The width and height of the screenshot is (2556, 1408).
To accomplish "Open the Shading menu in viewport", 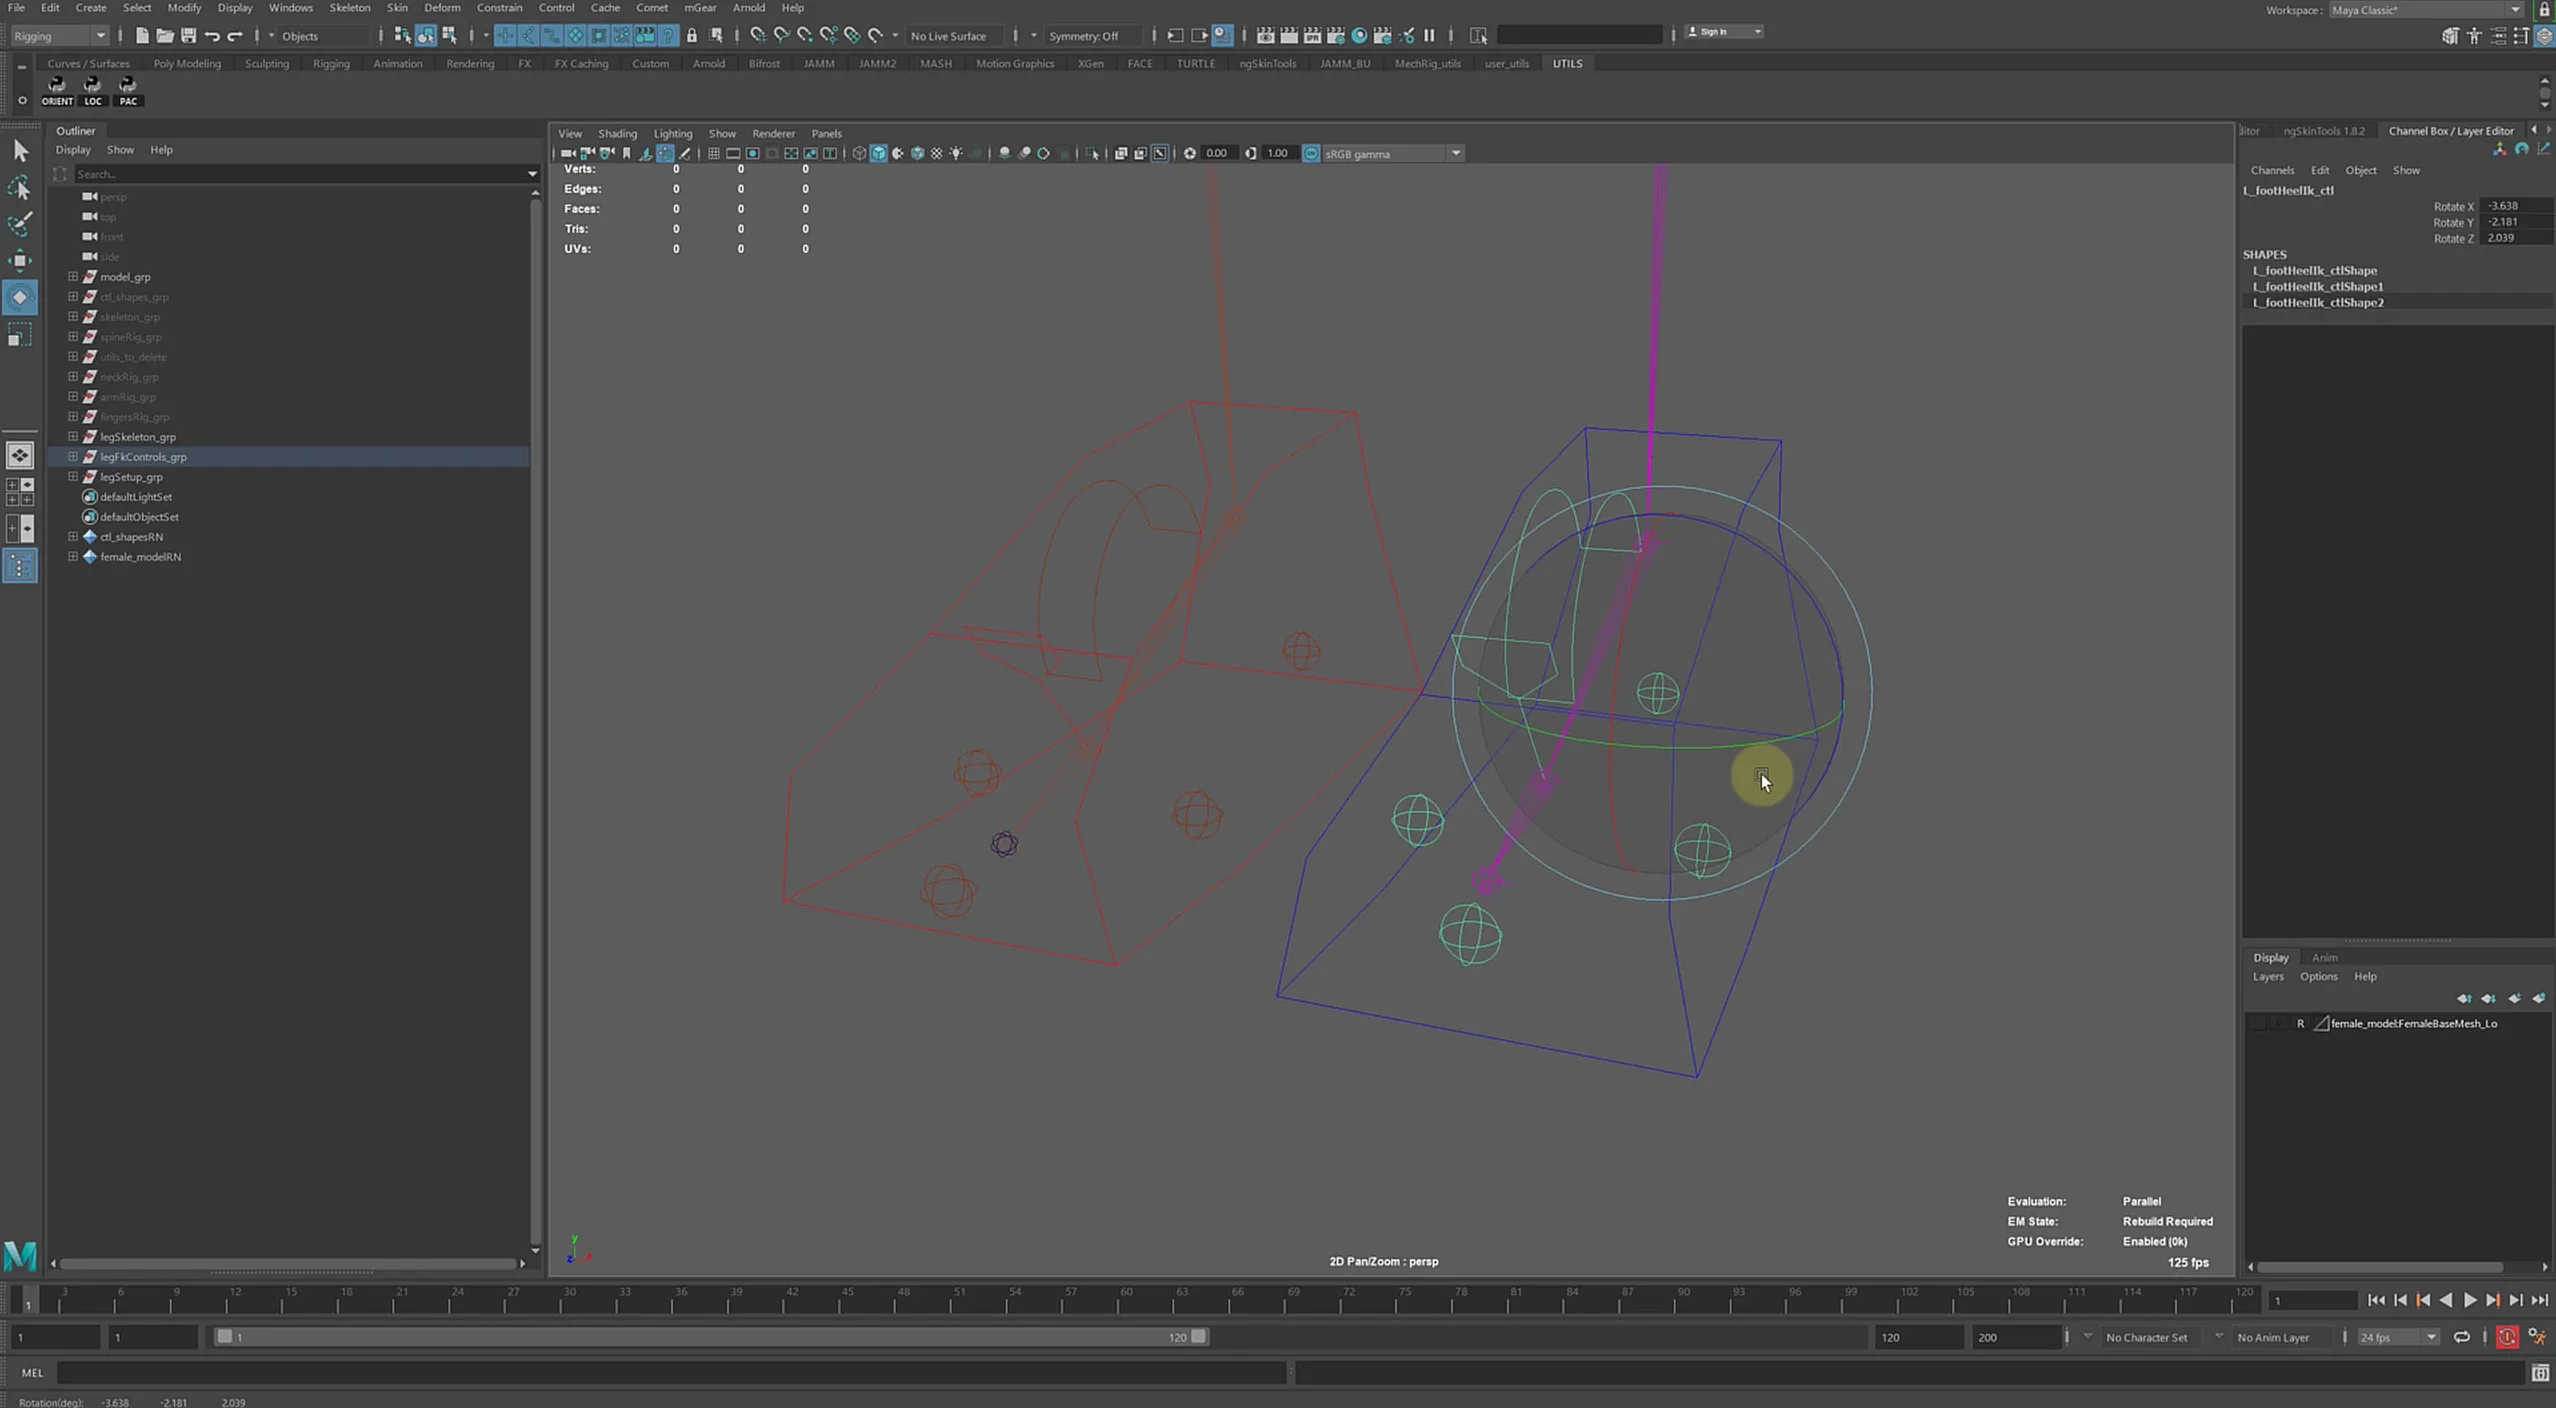I will click(x=616, y=132).
